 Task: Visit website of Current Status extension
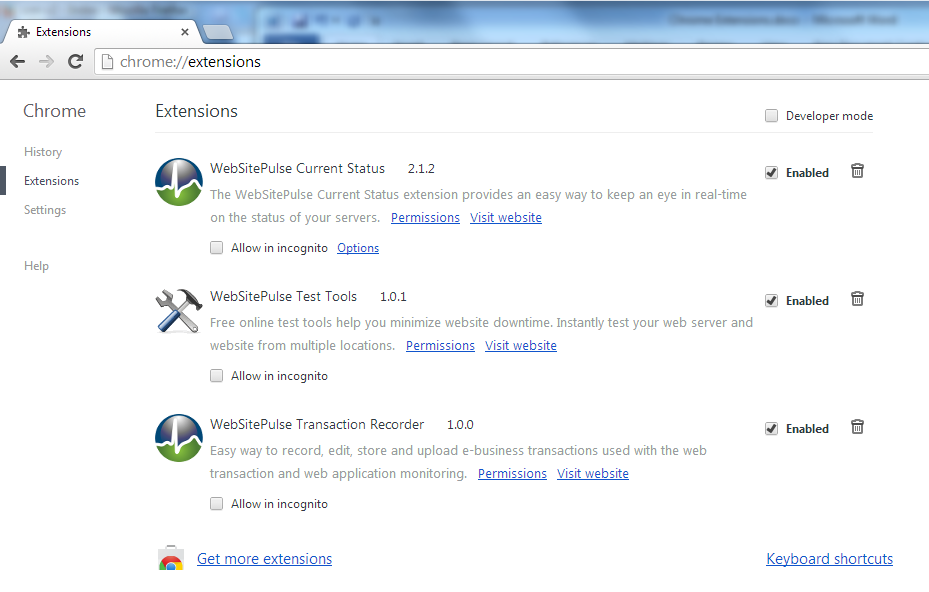click(x=506, y=217)
